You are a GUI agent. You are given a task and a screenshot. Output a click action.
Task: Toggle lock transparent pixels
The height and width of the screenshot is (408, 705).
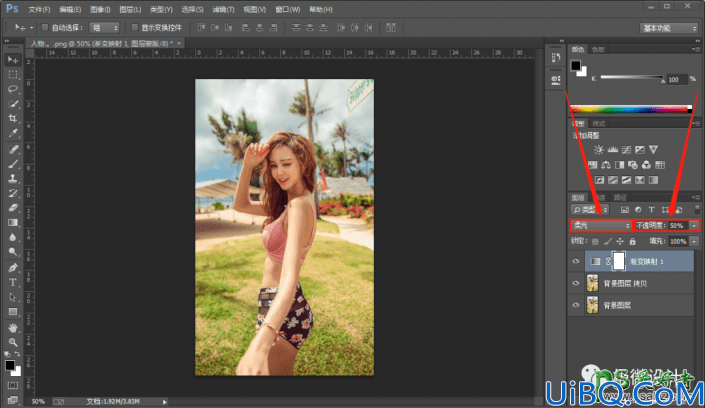point(595,242)
